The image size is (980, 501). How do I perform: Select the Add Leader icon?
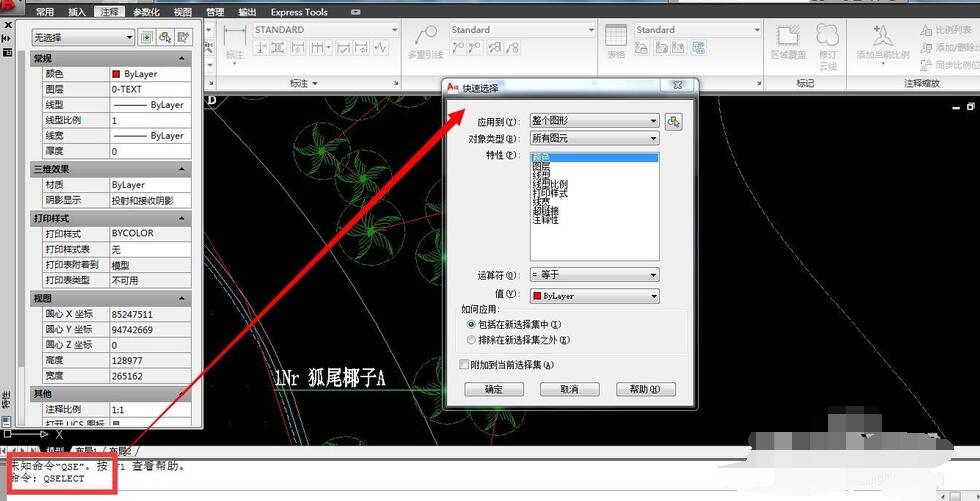459,47
